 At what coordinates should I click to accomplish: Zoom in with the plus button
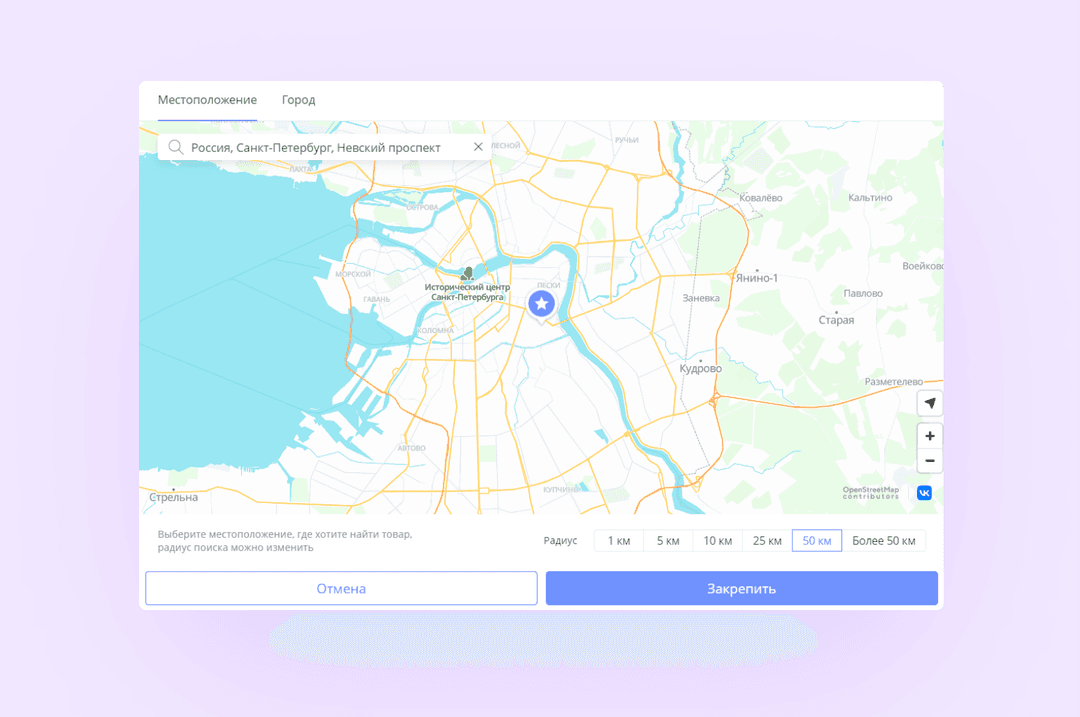(x=930, y=436)
